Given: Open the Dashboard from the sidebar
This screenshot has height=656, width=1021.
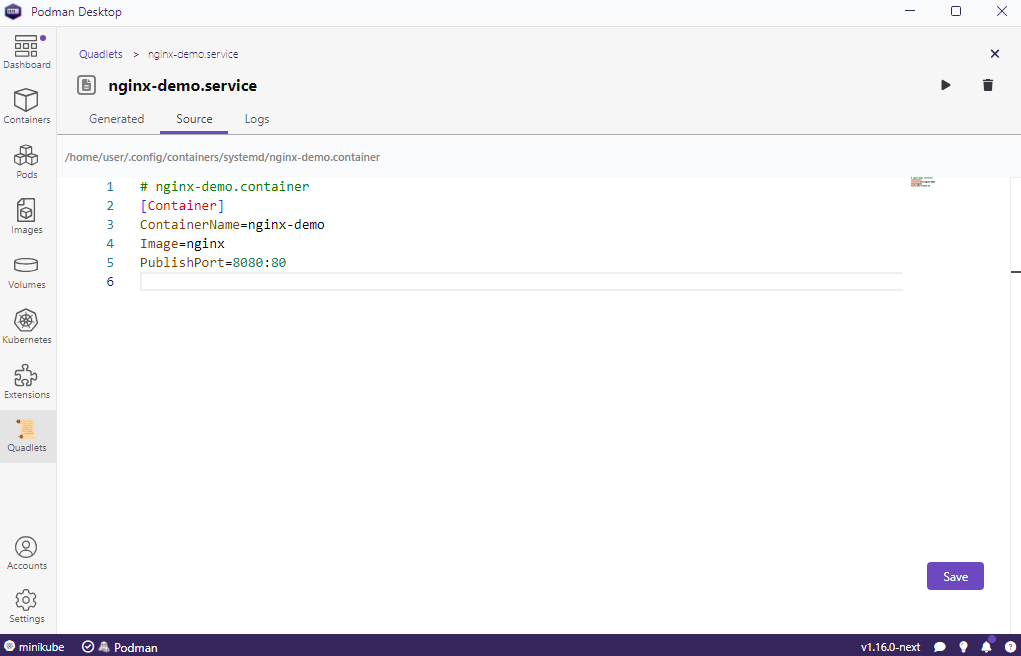Looking at the screenshot, I should [27, 52].
